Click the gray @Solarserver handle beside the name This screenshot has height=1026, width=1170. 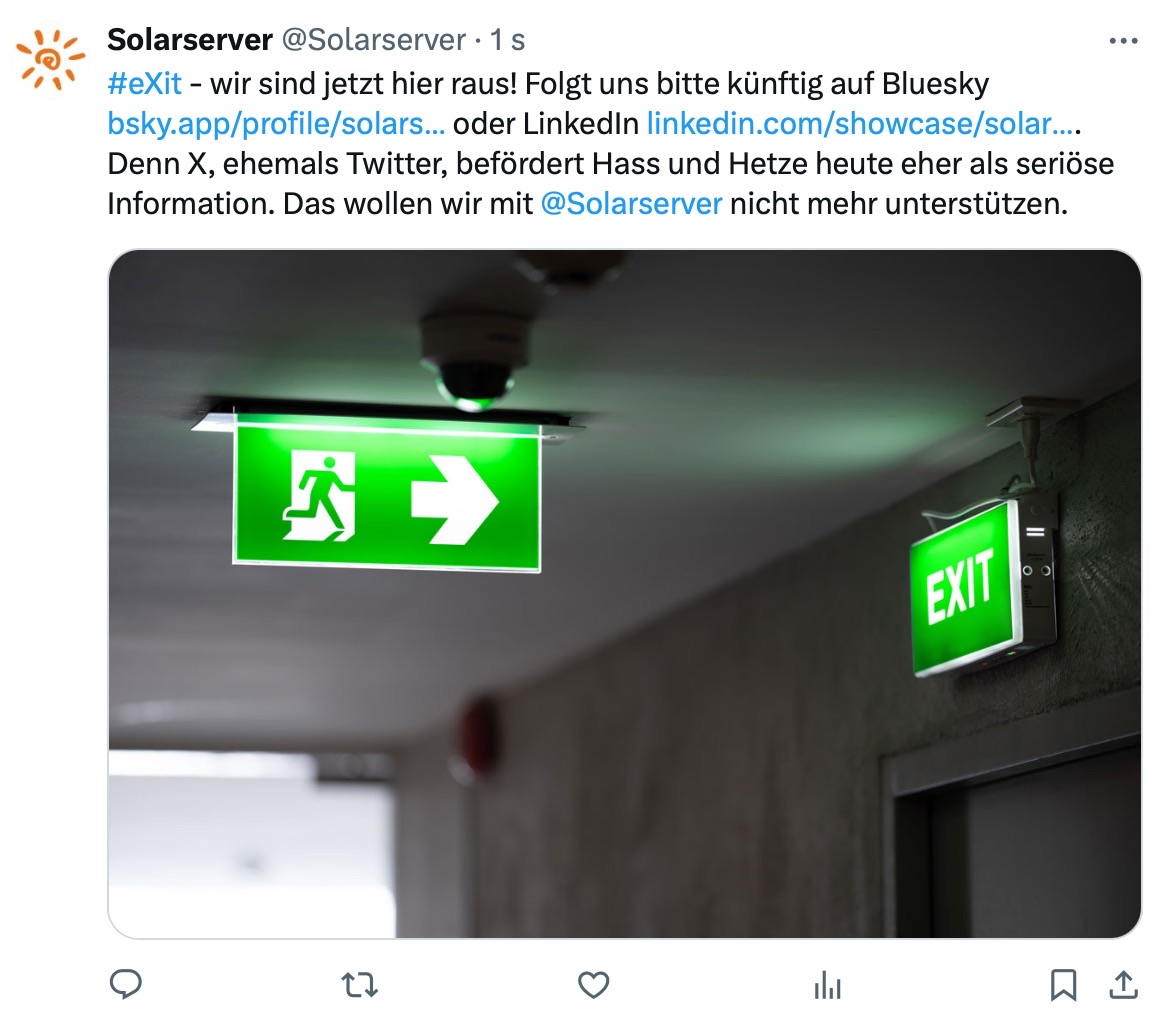click(x=374, y=40)
